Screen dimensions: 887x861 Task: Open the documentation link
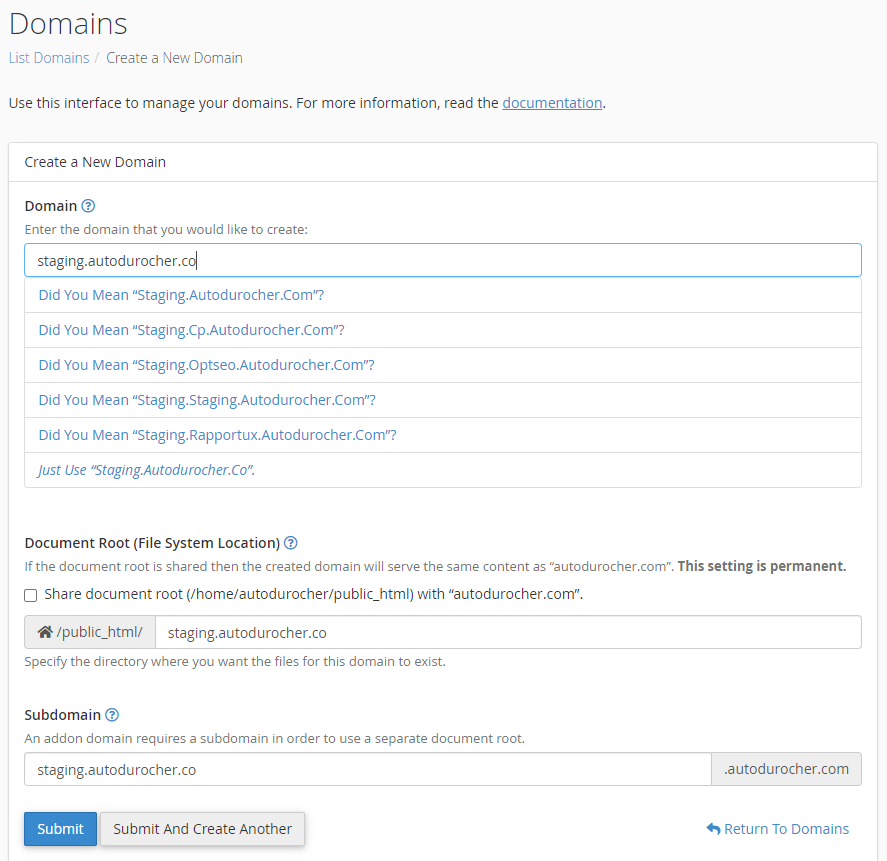[552, 103]
